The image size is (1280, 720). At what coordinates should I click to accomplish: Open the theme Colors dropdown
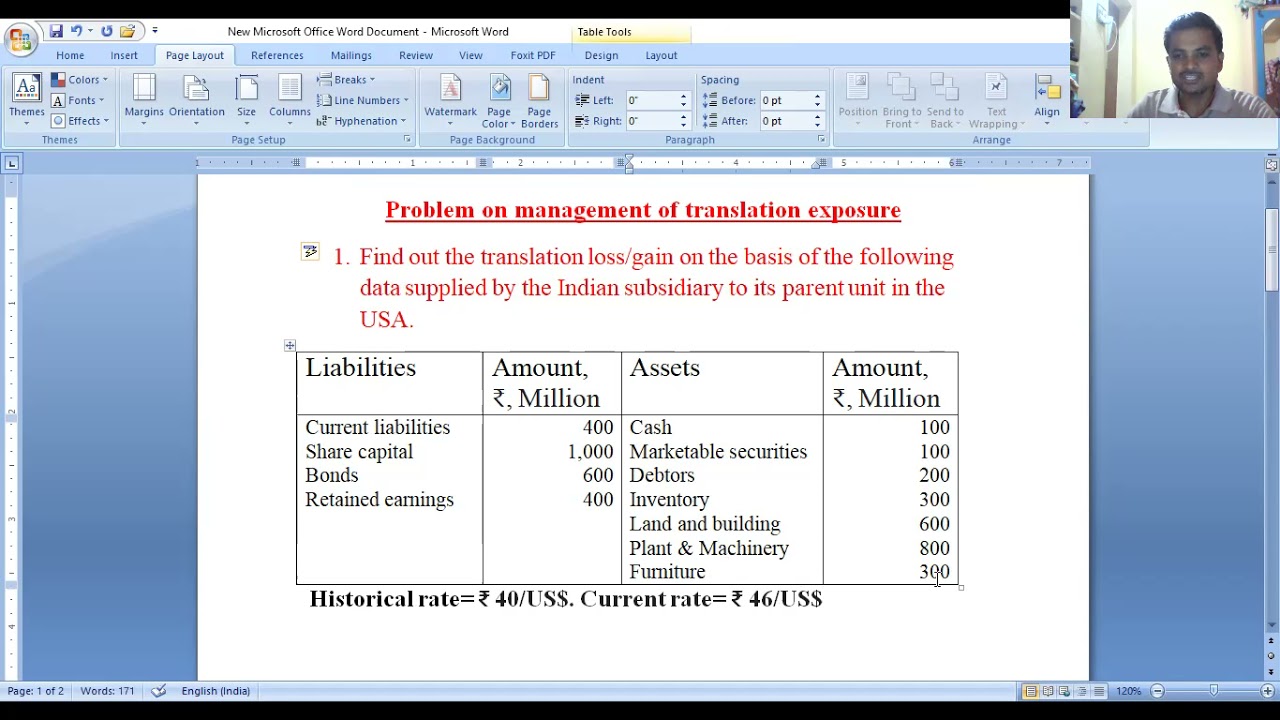[78, 80]
